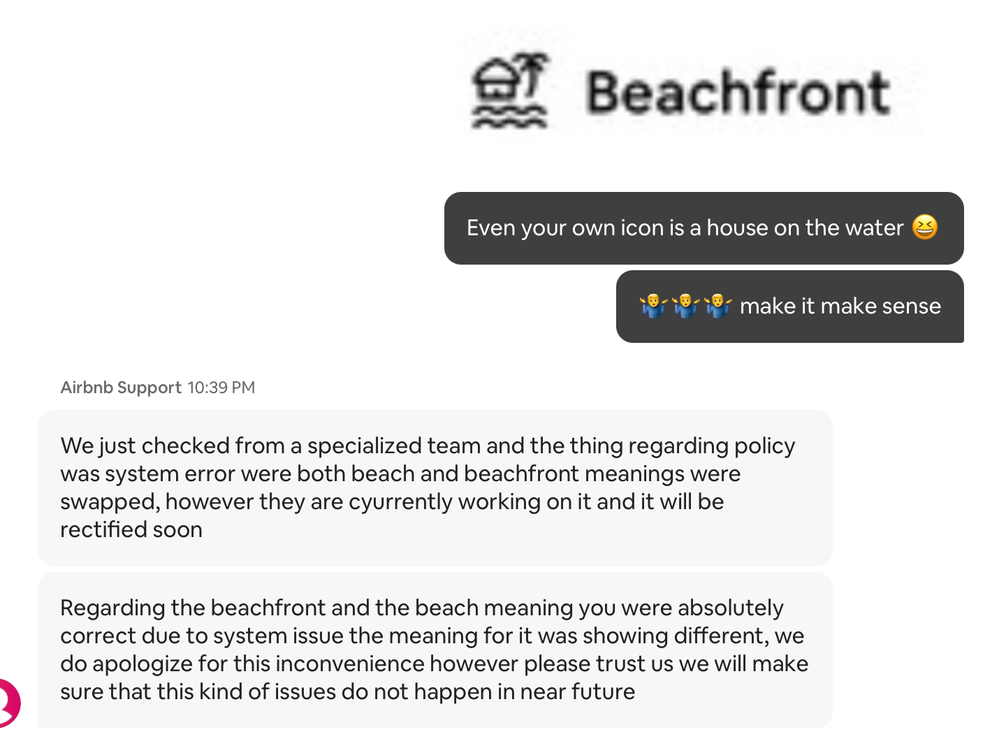This screenshot has height=743, width=999.
Task: Click the waves beneath the house icon
Action: [508, 120]
